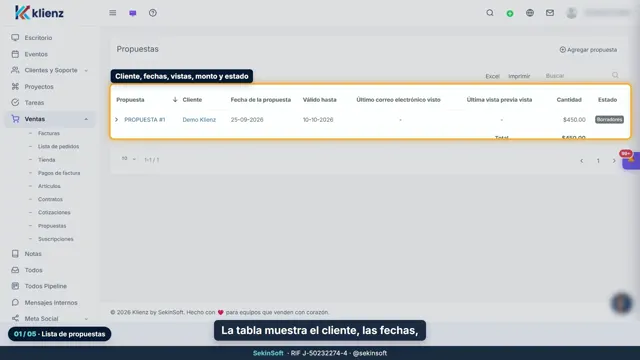Sort by the Propuesta column arrow

(175, 100)
